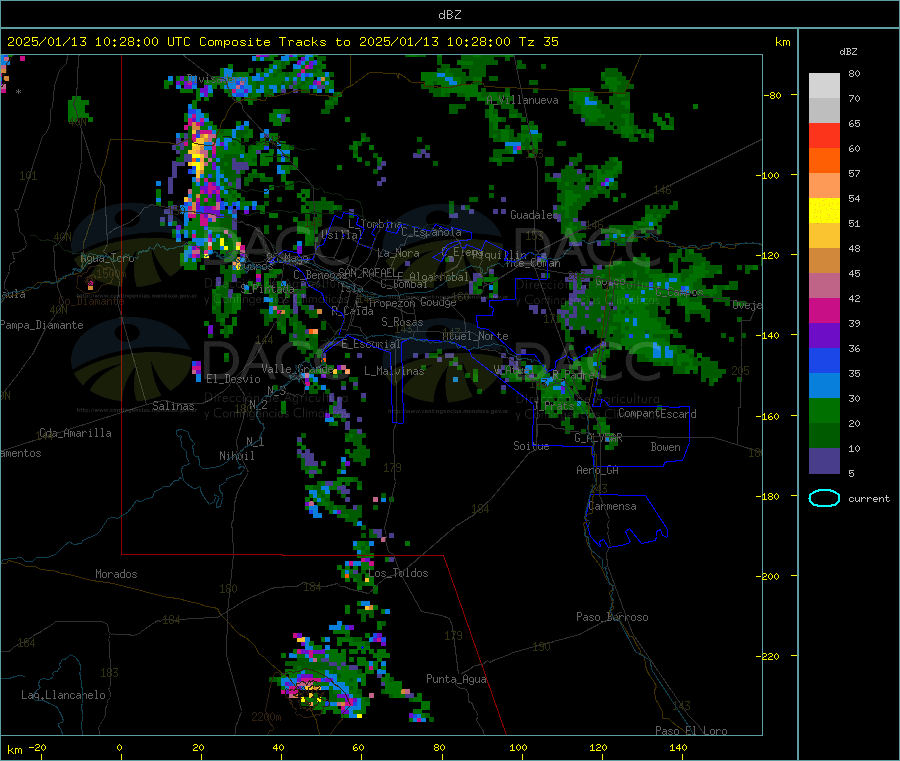900x761 pixels.
Task: Click the dark green 10-20 dBZ legend swatch
Action: click(824, 436)
